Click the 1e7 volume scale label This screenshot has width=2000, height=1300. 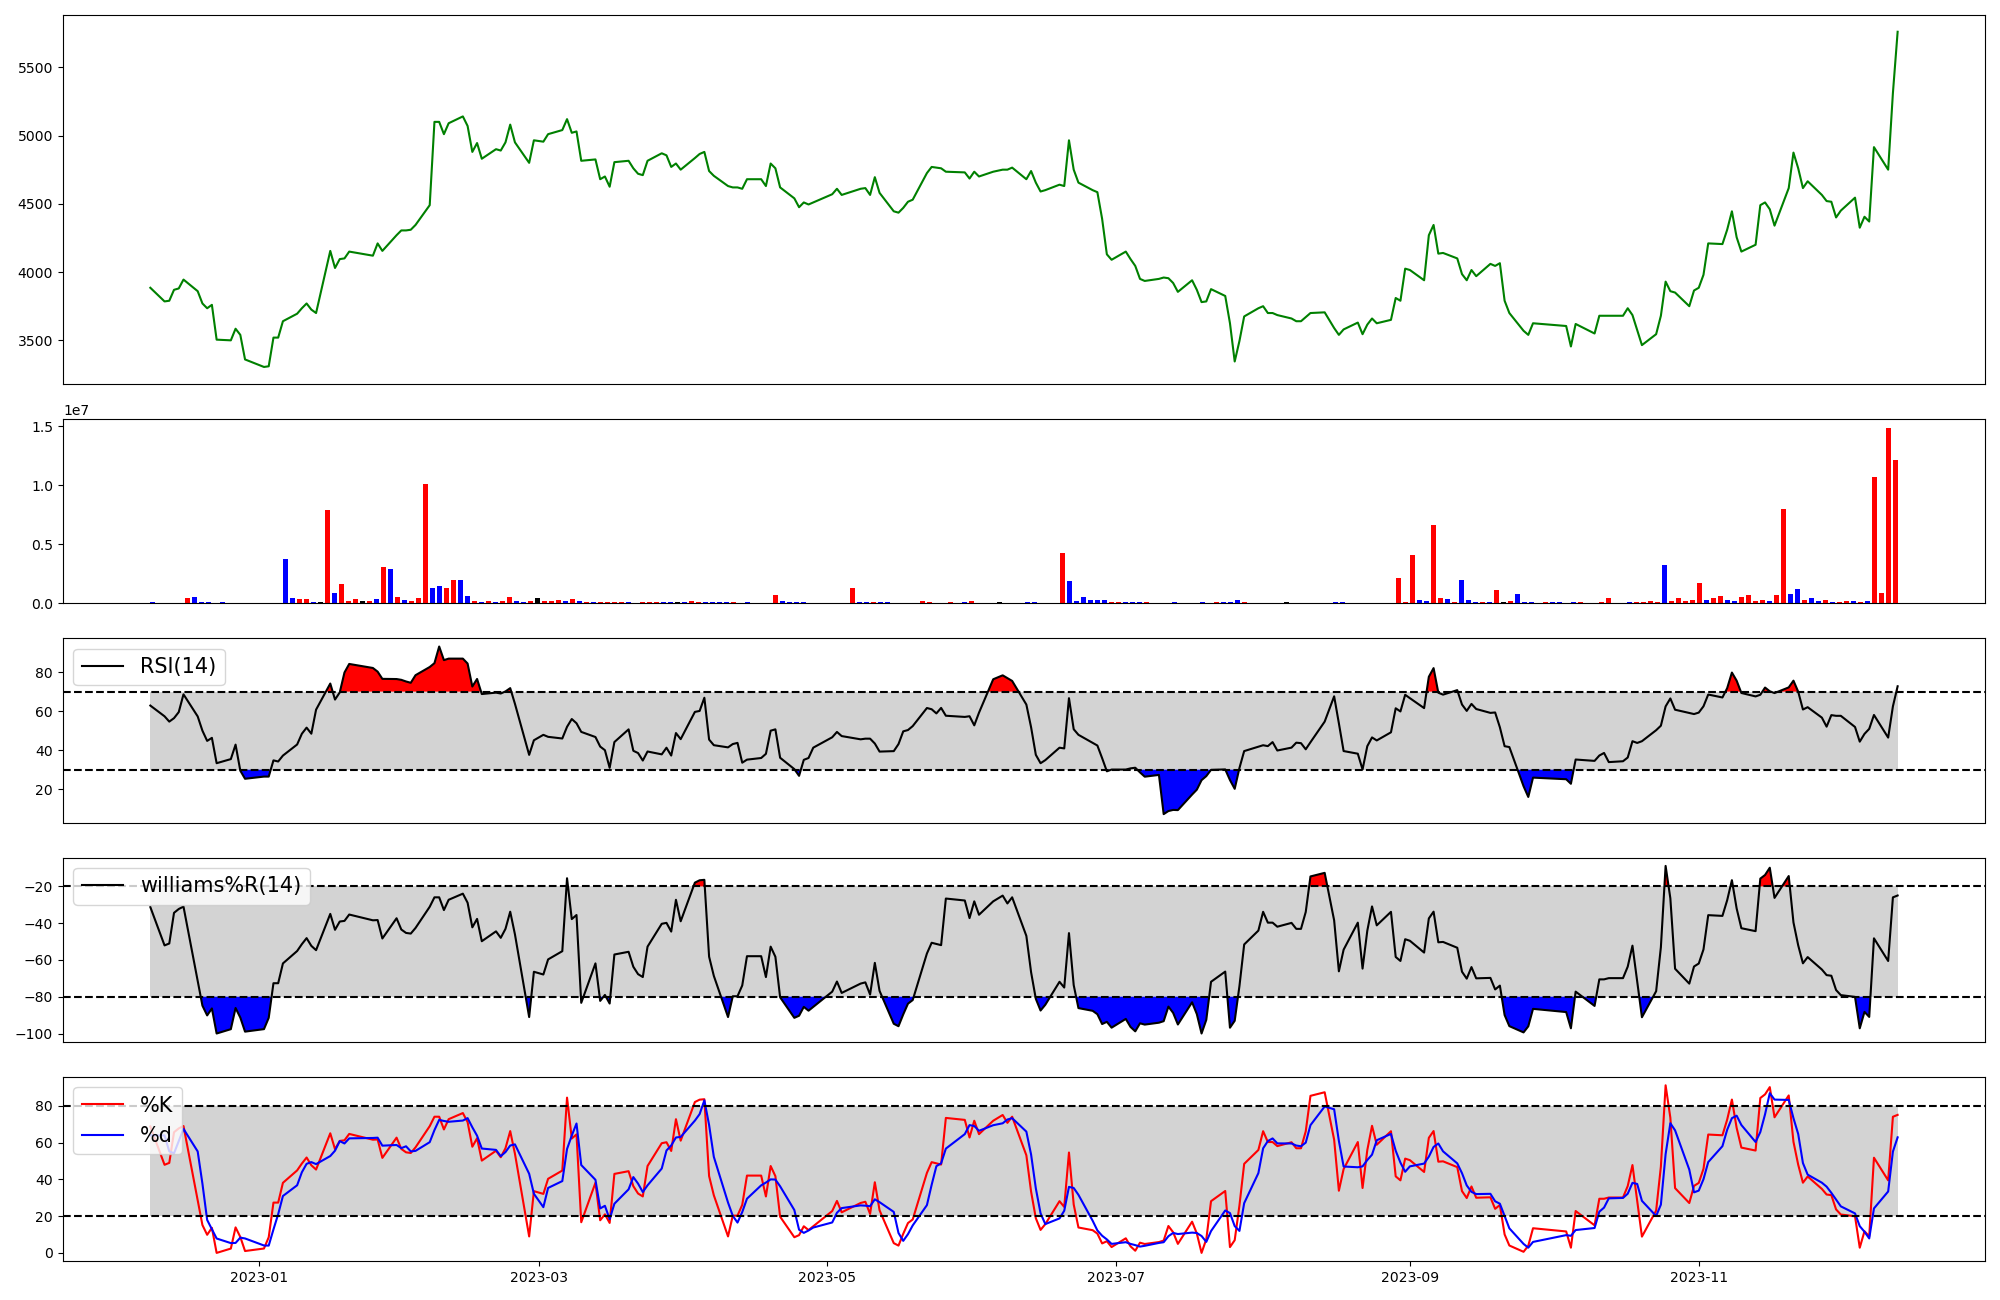tap(76, 410)
